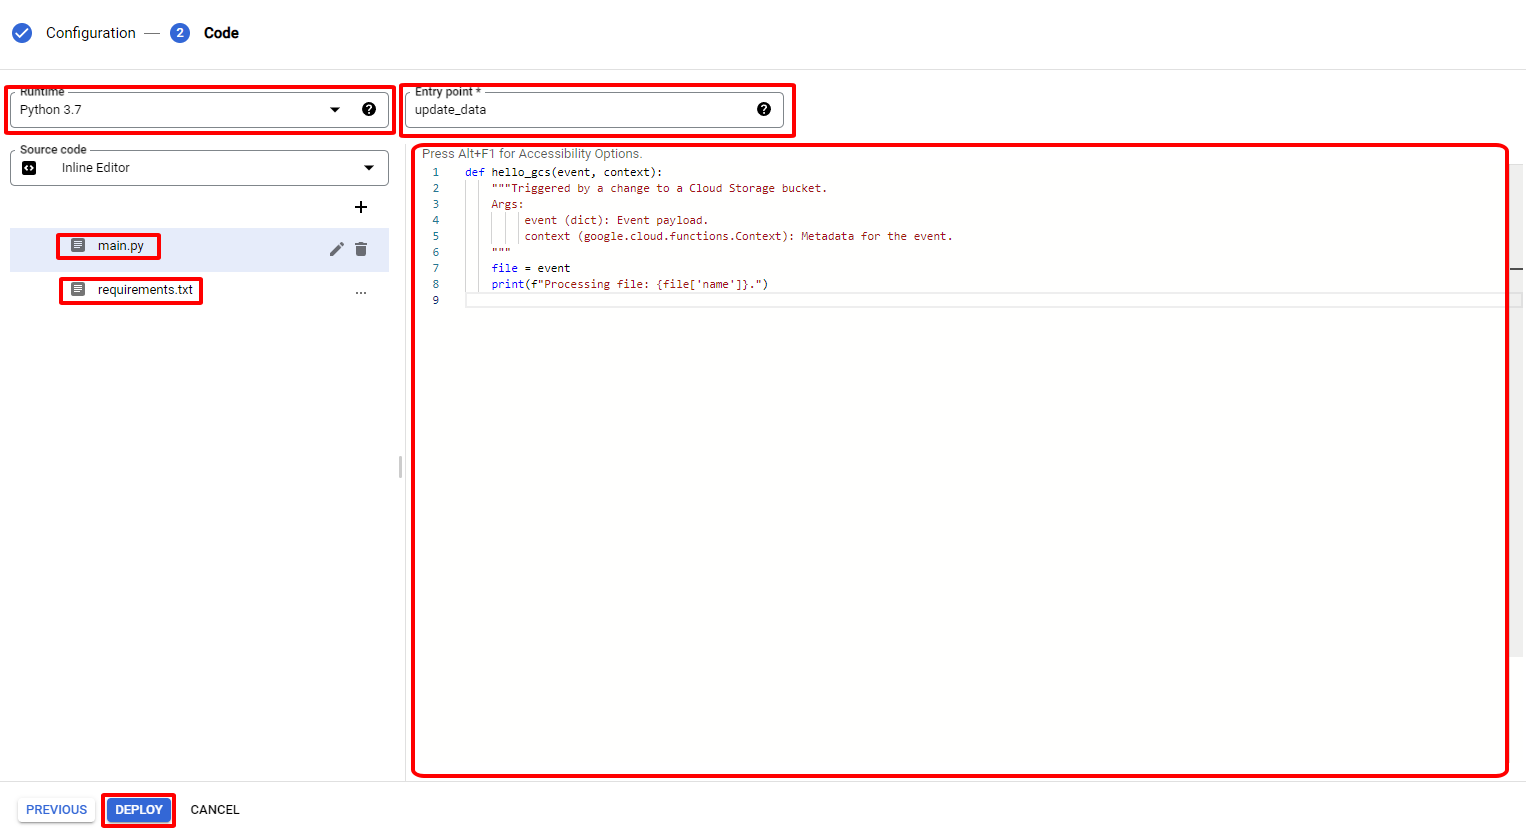Click line number 5 in gutter

pyautogui.click(x=435, y=236)
